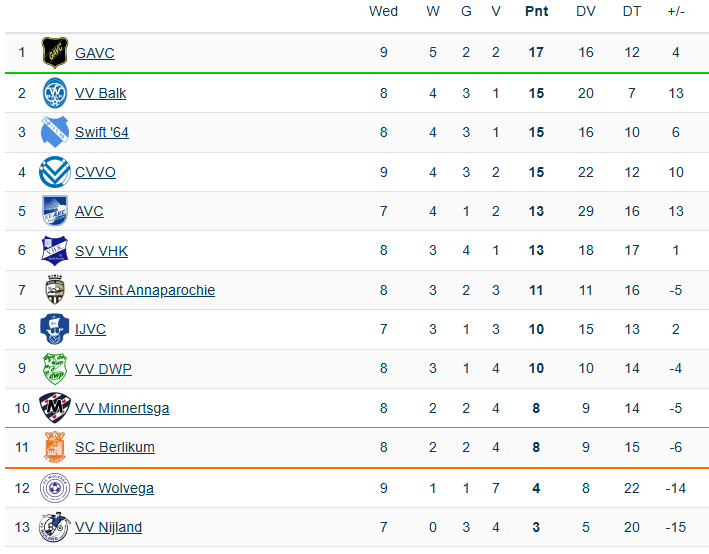Open the VV Minnertsga team link

coord(122,408)
